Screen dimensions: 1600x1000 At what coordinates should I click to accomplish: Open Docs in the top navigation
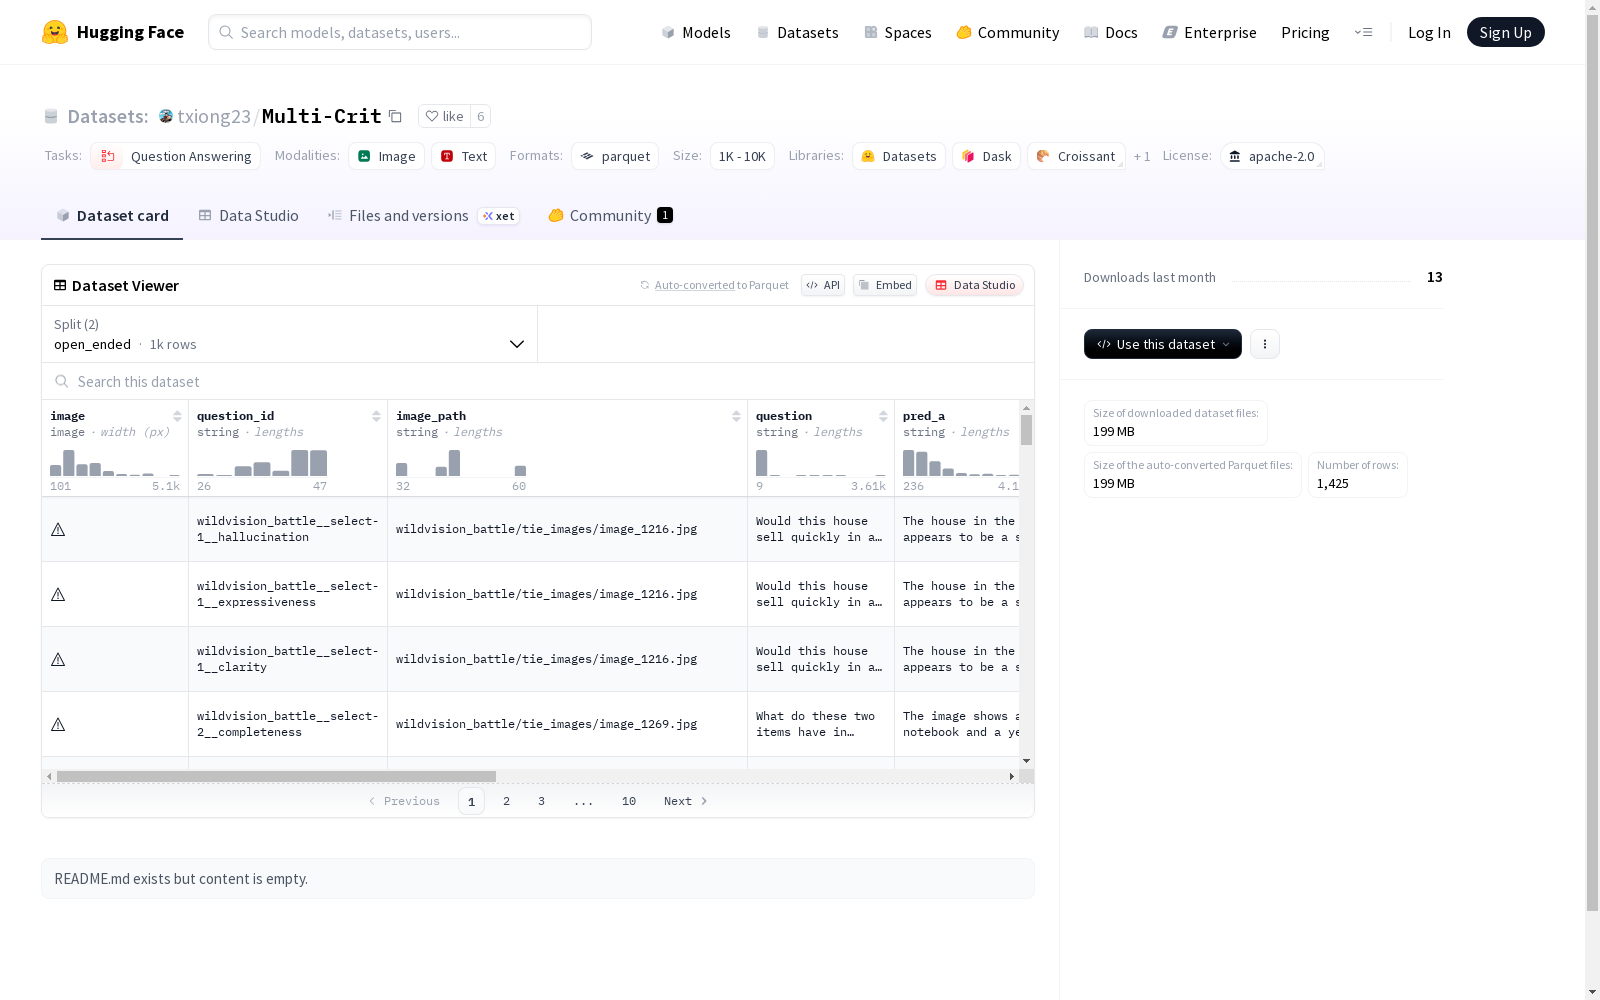click(x=1110, y=32)
